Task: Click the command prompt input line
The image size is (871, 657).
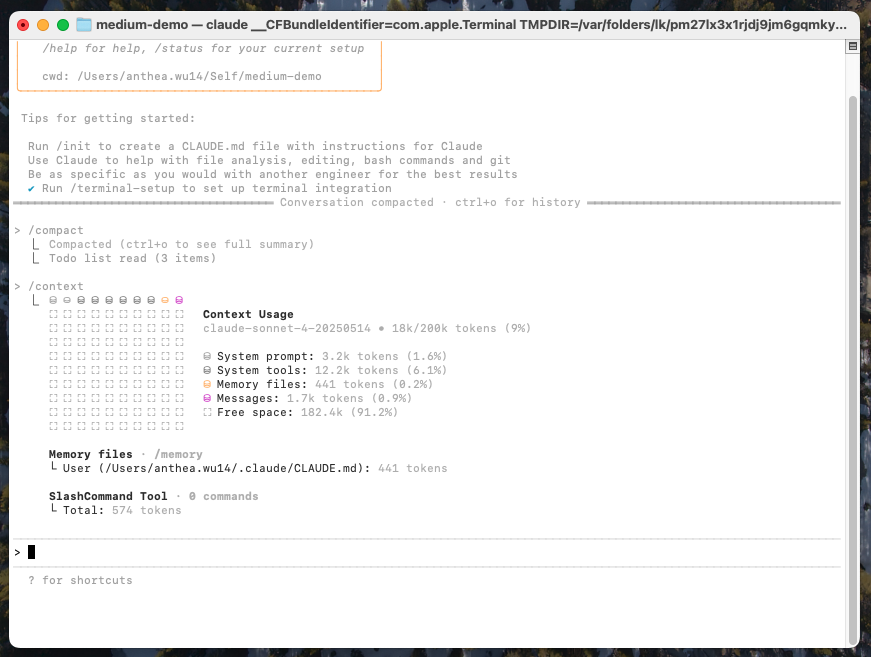Action: pyautogui.click(x=427, y=553)
